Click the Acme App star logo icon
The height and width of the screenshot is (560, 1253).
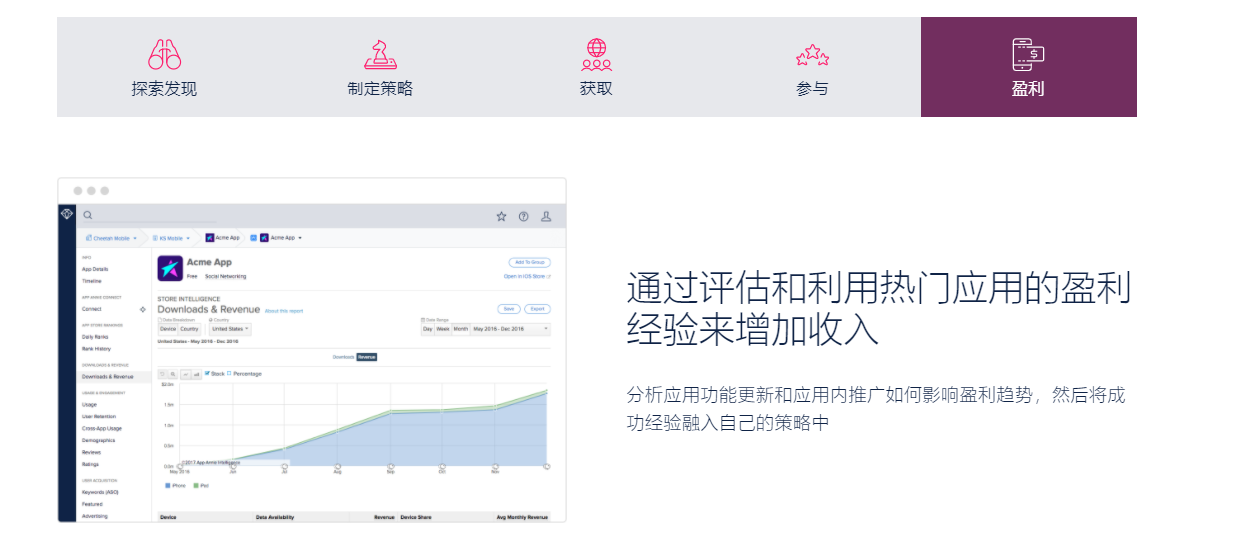[x=170, y=268]
